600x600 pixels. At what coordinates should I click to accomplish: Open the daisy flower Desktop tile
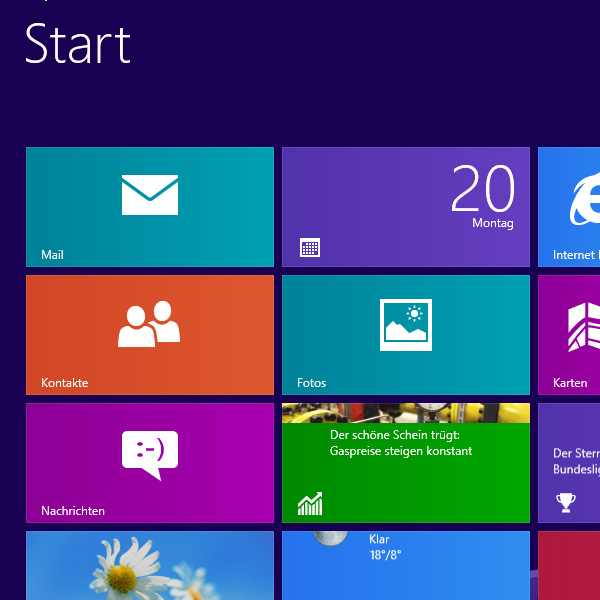point(150,566)
